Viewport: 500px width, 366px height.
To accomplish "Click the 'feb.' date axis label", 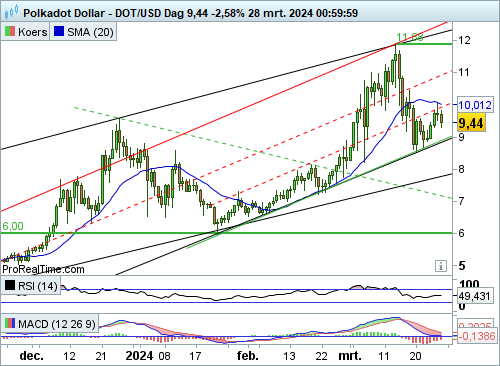I will click(248, 356).
